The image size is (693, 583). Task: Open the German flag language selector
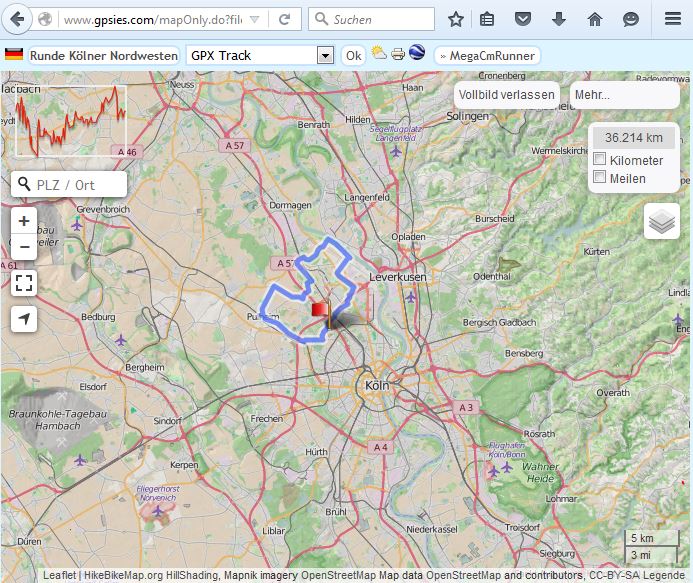pos(14,55)
